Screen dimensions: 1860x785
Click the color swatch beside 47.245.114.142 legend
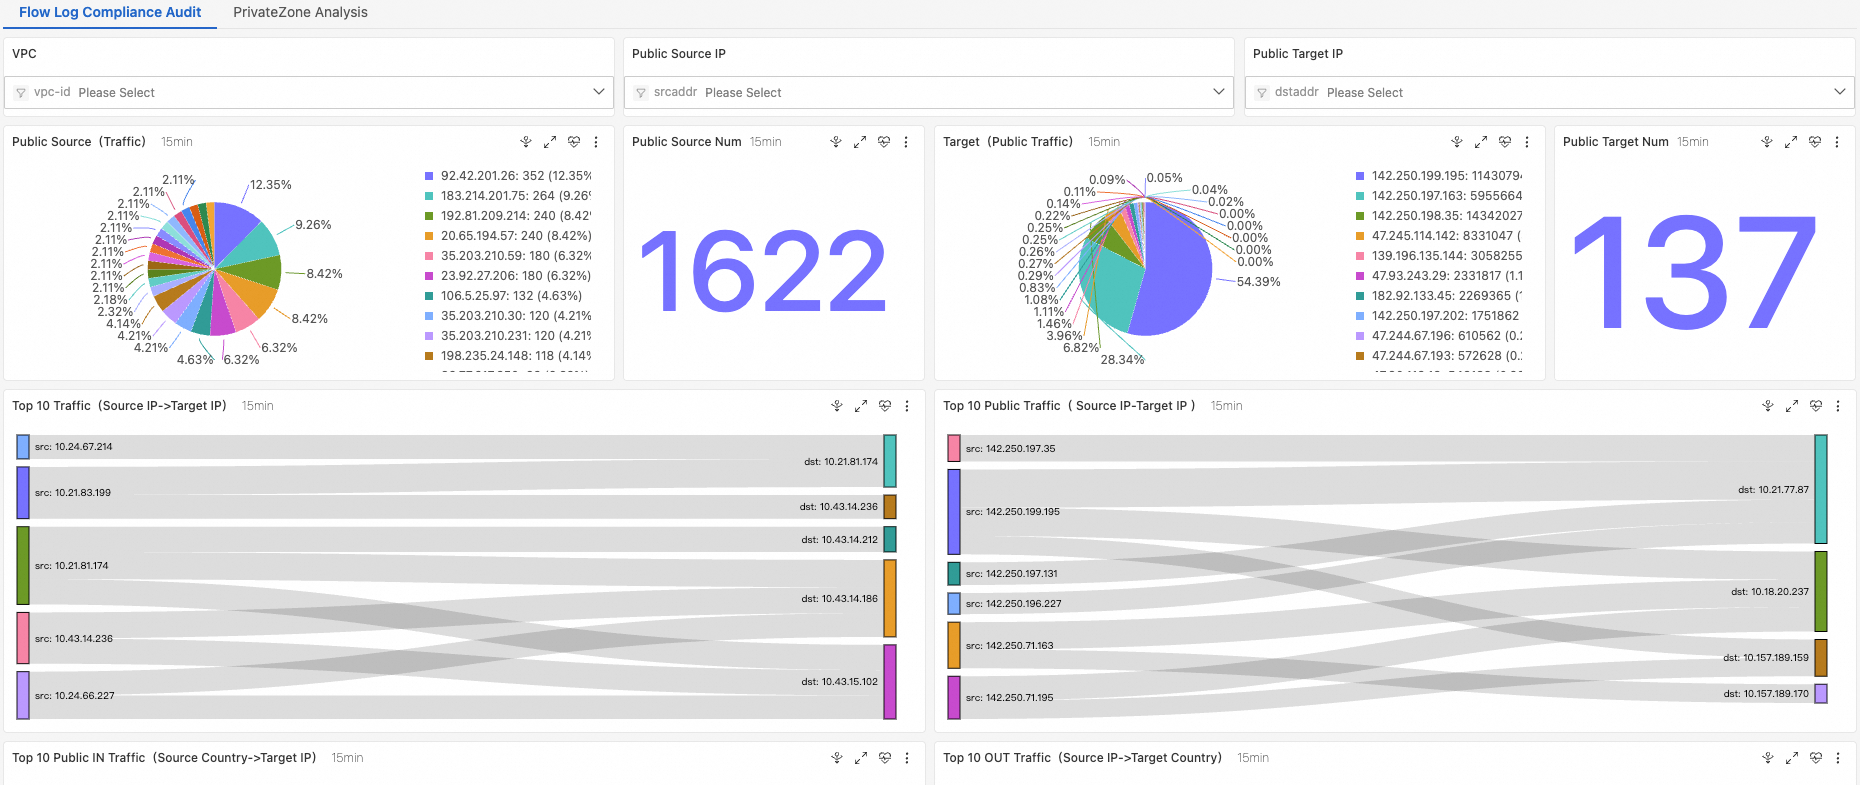[x=1360, y=236]
